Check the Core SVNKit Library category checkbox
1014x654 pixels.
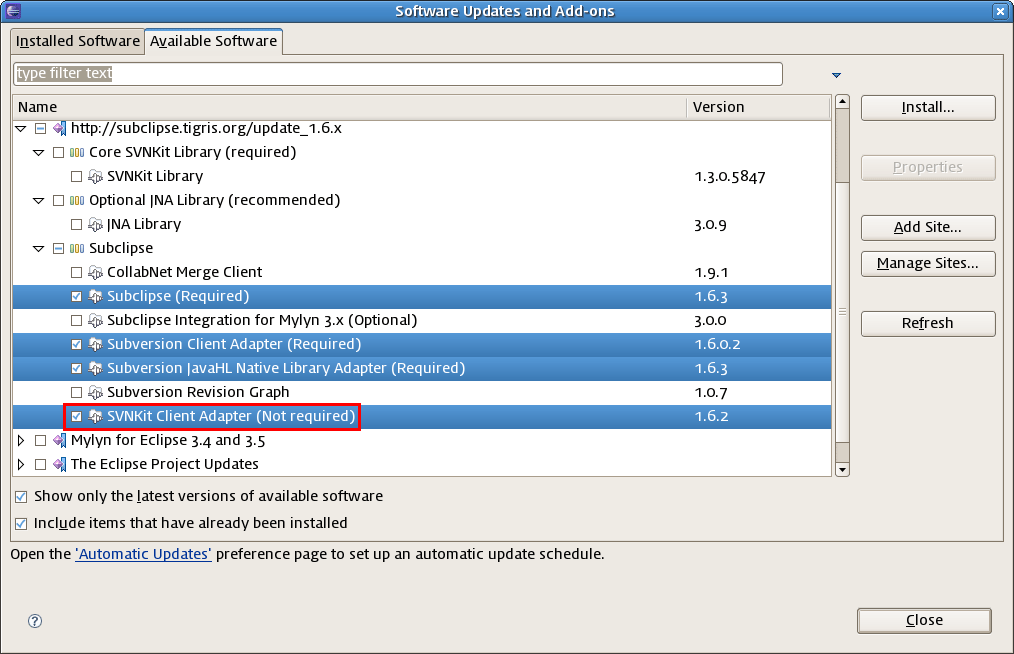click(x=58, y=153)
